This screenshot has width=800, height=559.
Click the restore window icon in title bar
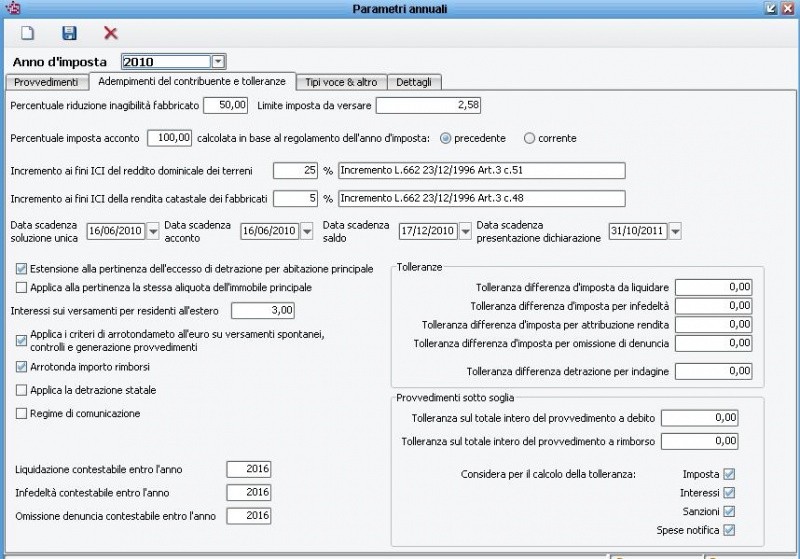[771, 8]
